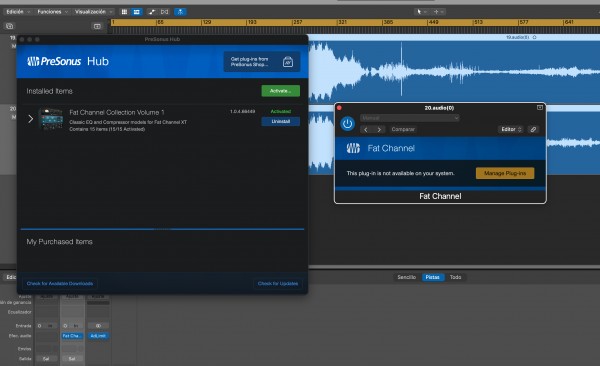Click the input format circle on first strip
This screenshot has height=366, width=600.
pos(39,326)
